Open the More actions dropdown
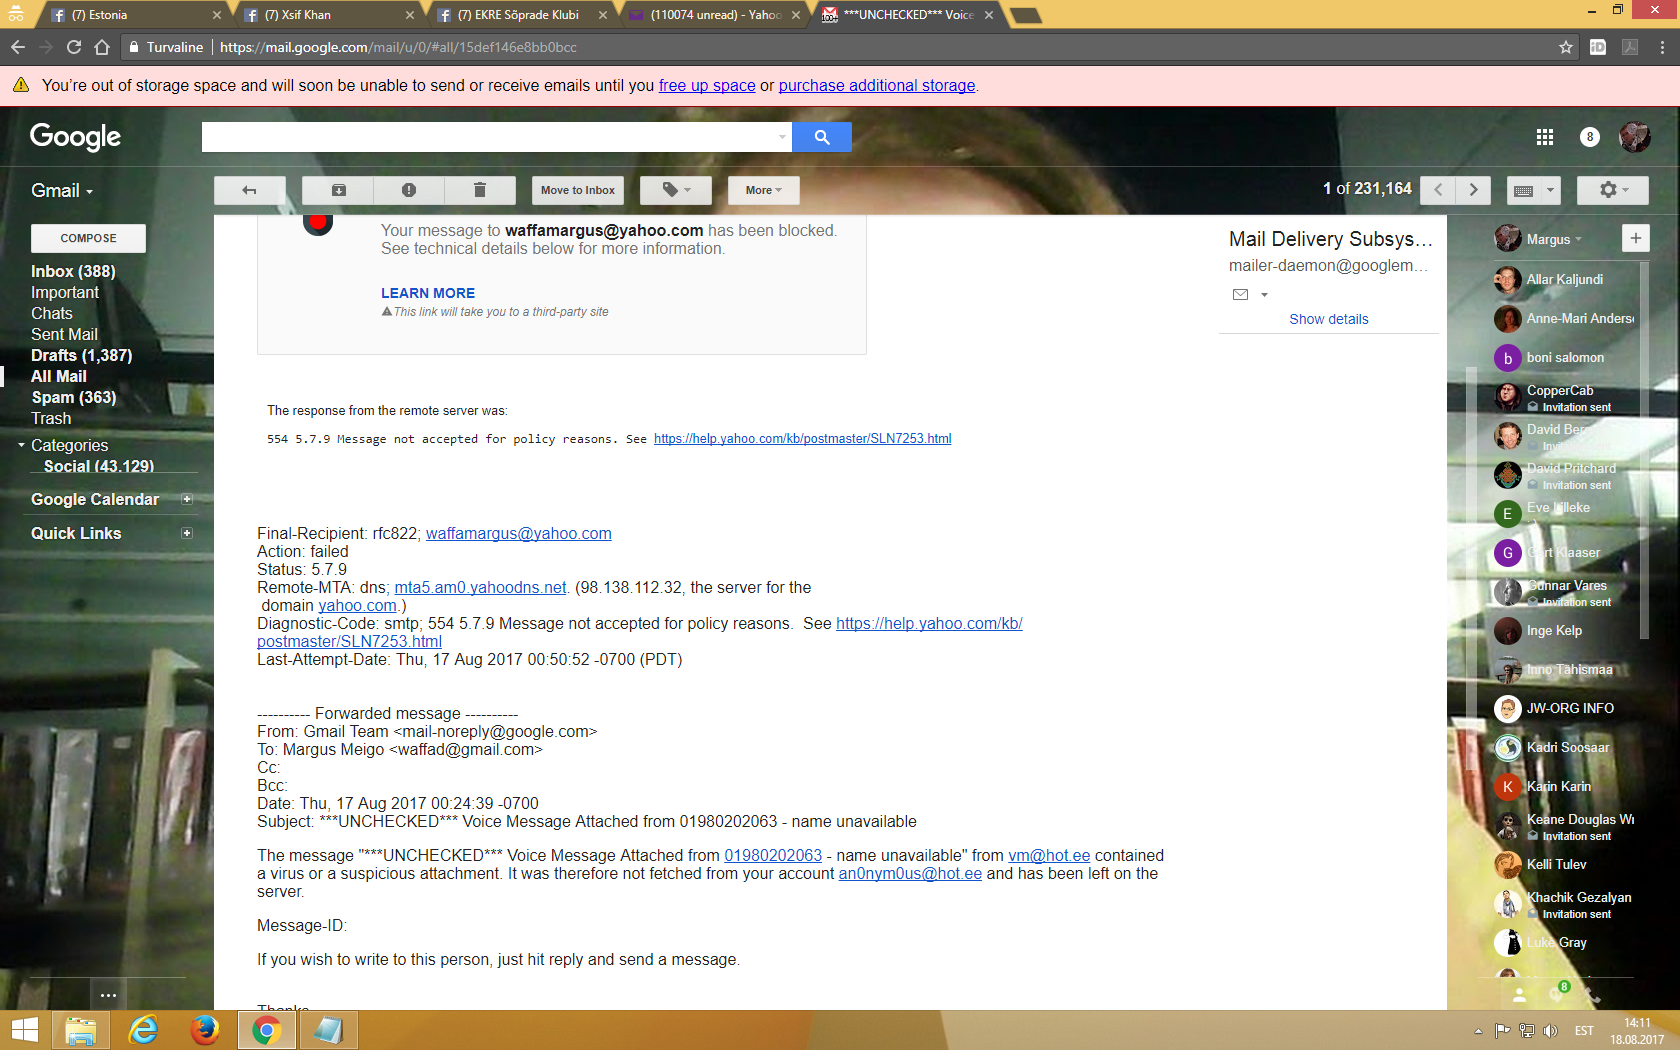The height and width of the screenshot is (1050, 1680). pos(764,190)
